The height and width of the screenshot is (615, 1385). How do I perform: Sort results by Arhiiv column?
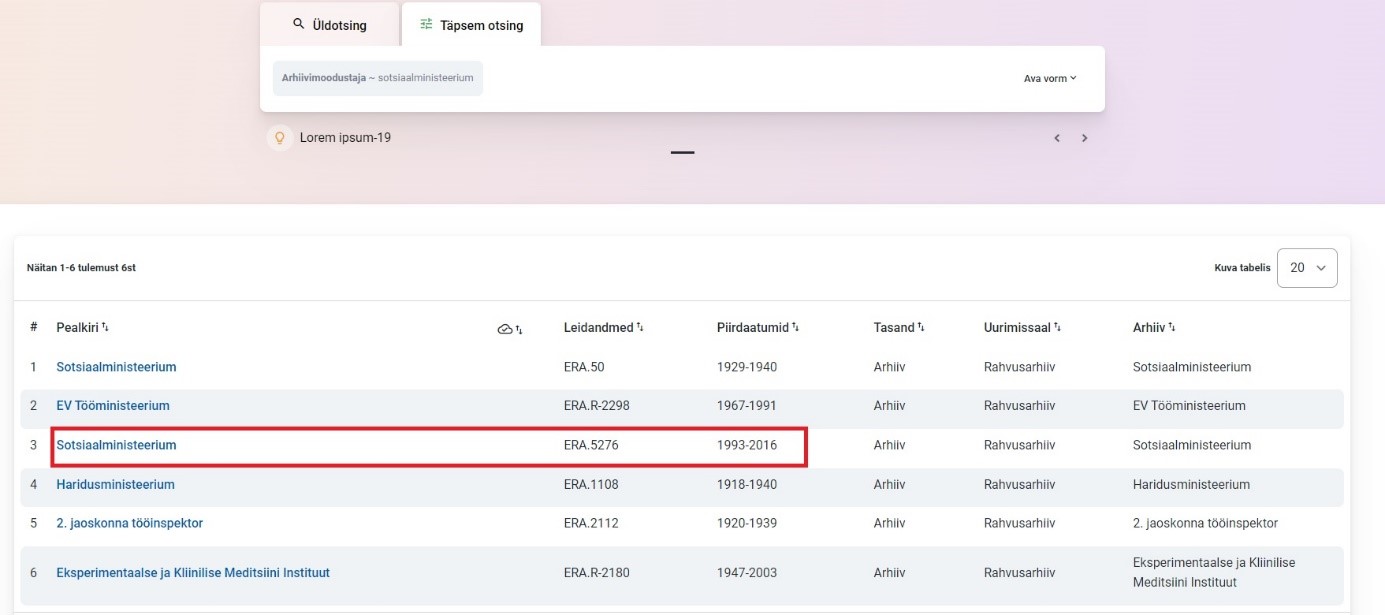[1172, 327]
